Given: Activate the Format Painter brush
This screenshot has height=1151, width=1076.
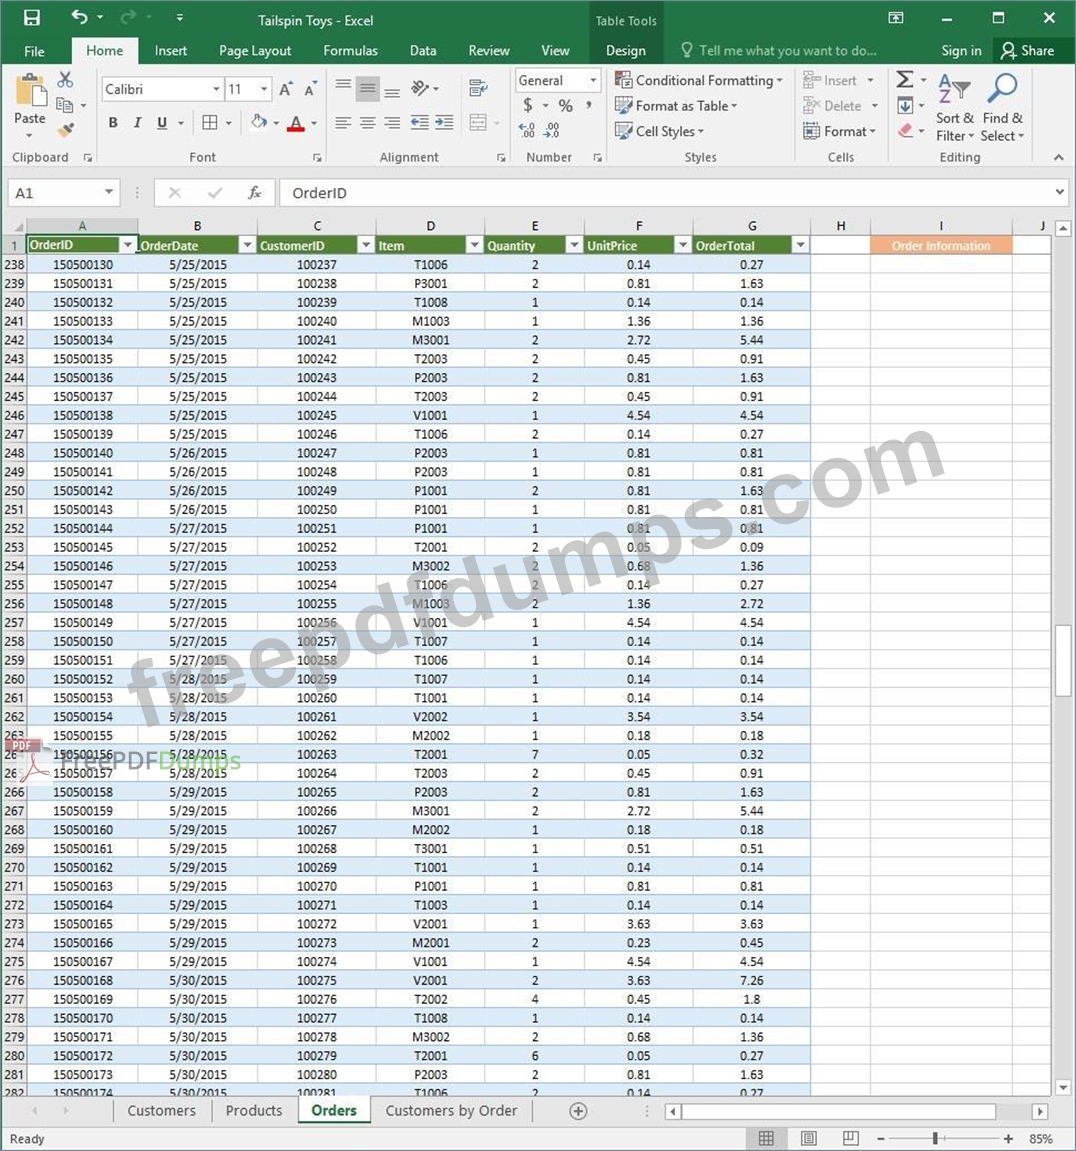Looking at the screenshot, I should tap(65, 131).
